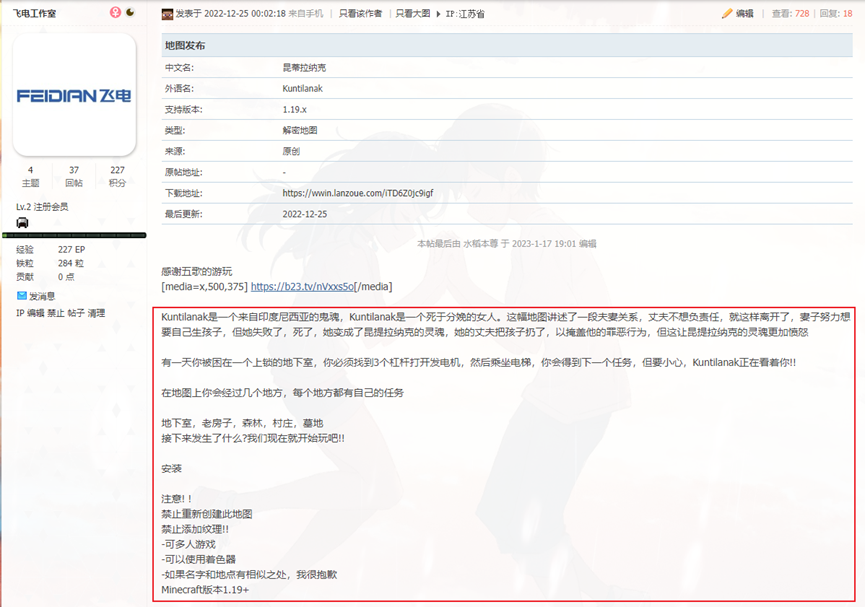
Task: Click the 来自手机 label
Action: pyautogui.click(x=306, y=13)
